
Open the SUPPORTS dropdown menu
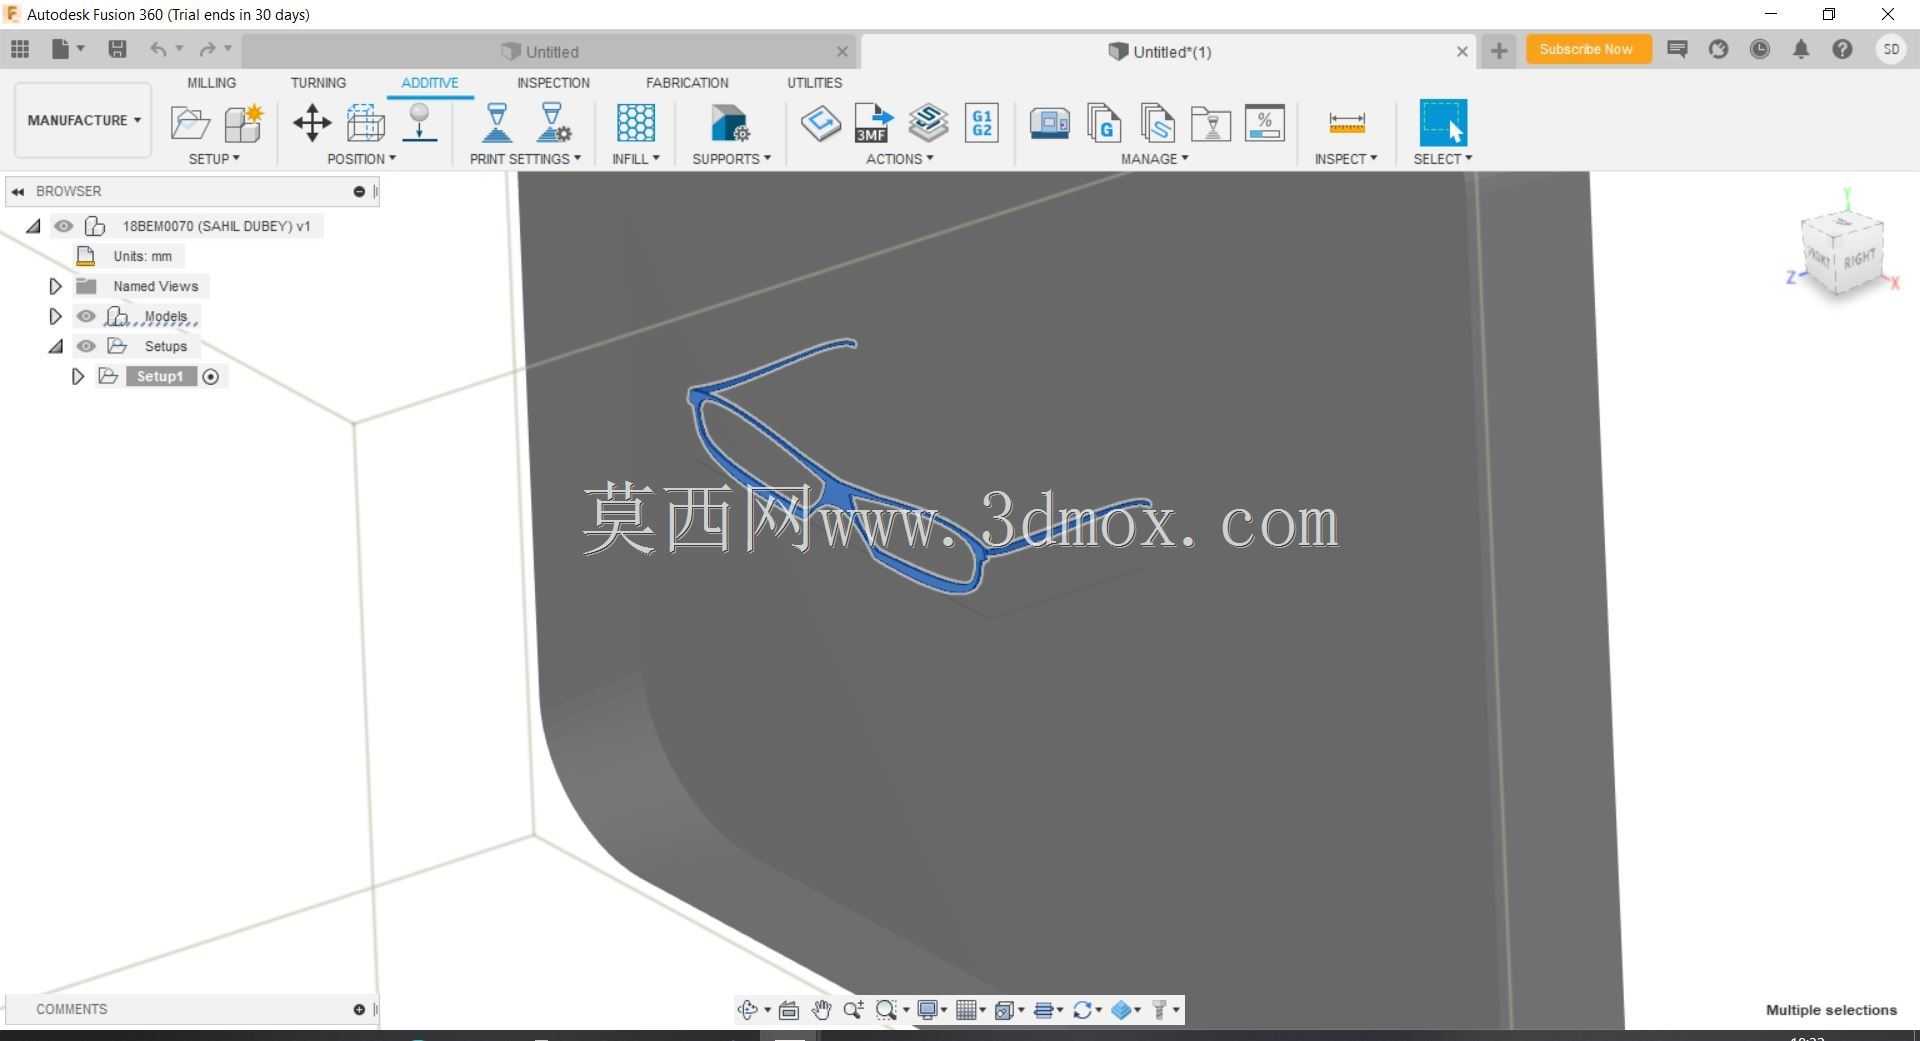click(731, 159)
